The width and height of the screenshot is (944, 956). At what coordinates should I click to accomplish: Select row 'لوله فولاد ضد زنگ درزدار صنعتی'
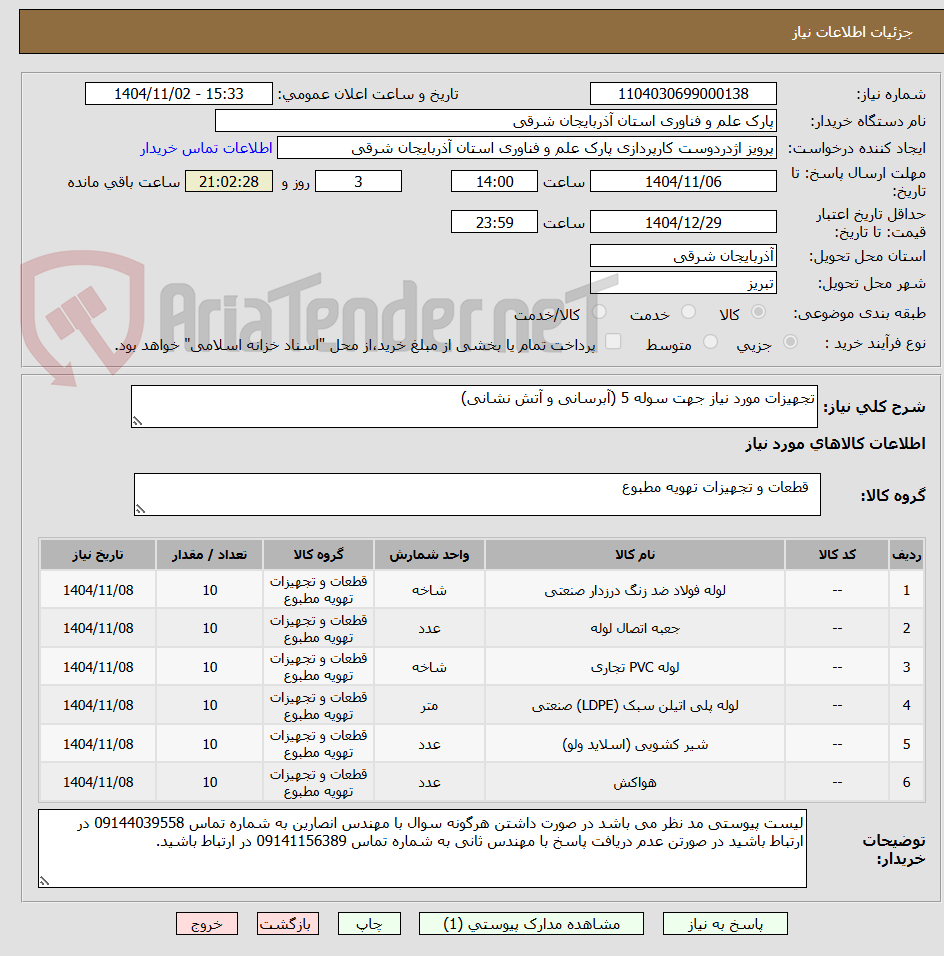(482, 590)
